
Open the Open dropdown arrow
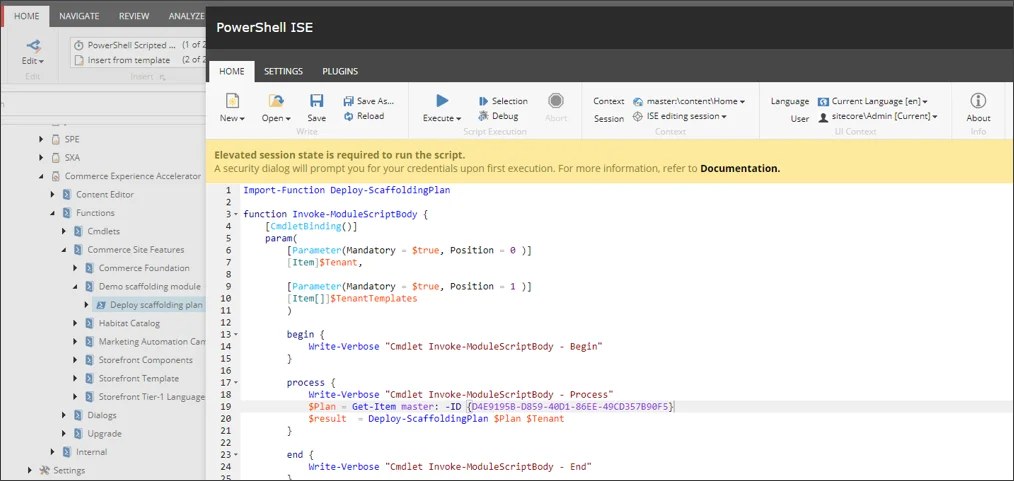coord(288,119)
